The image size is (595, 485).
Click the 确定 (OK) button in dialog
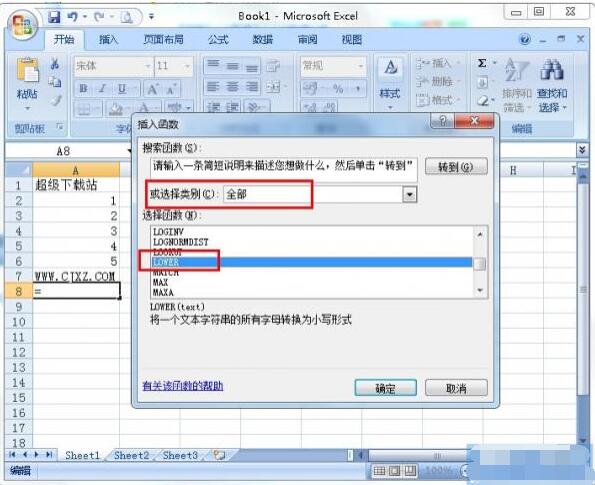click(386, 387)
